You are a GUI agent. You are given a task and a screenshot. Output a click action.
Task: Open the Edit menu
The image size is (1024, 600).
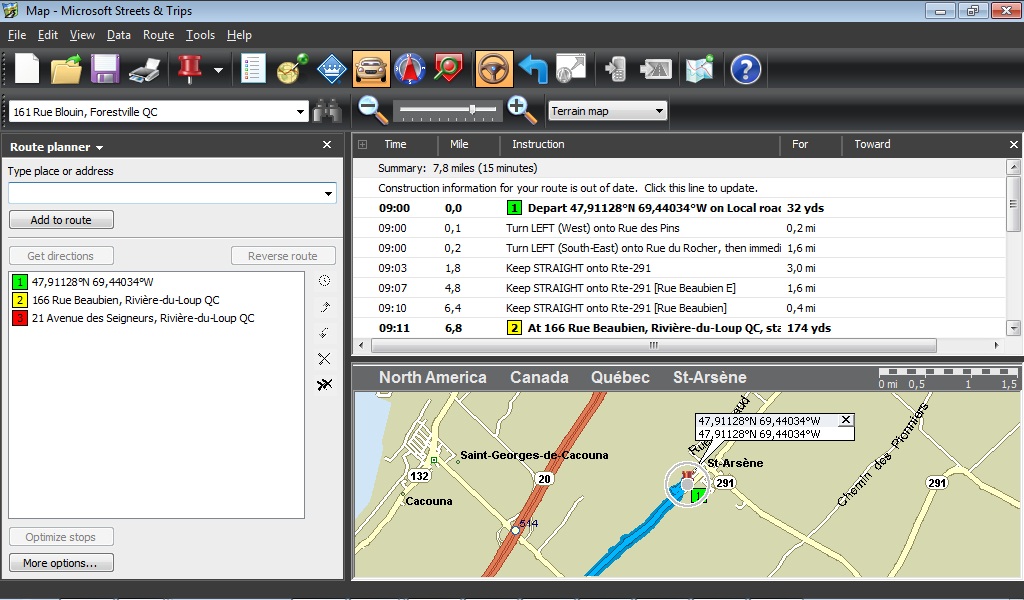[48, 35]
